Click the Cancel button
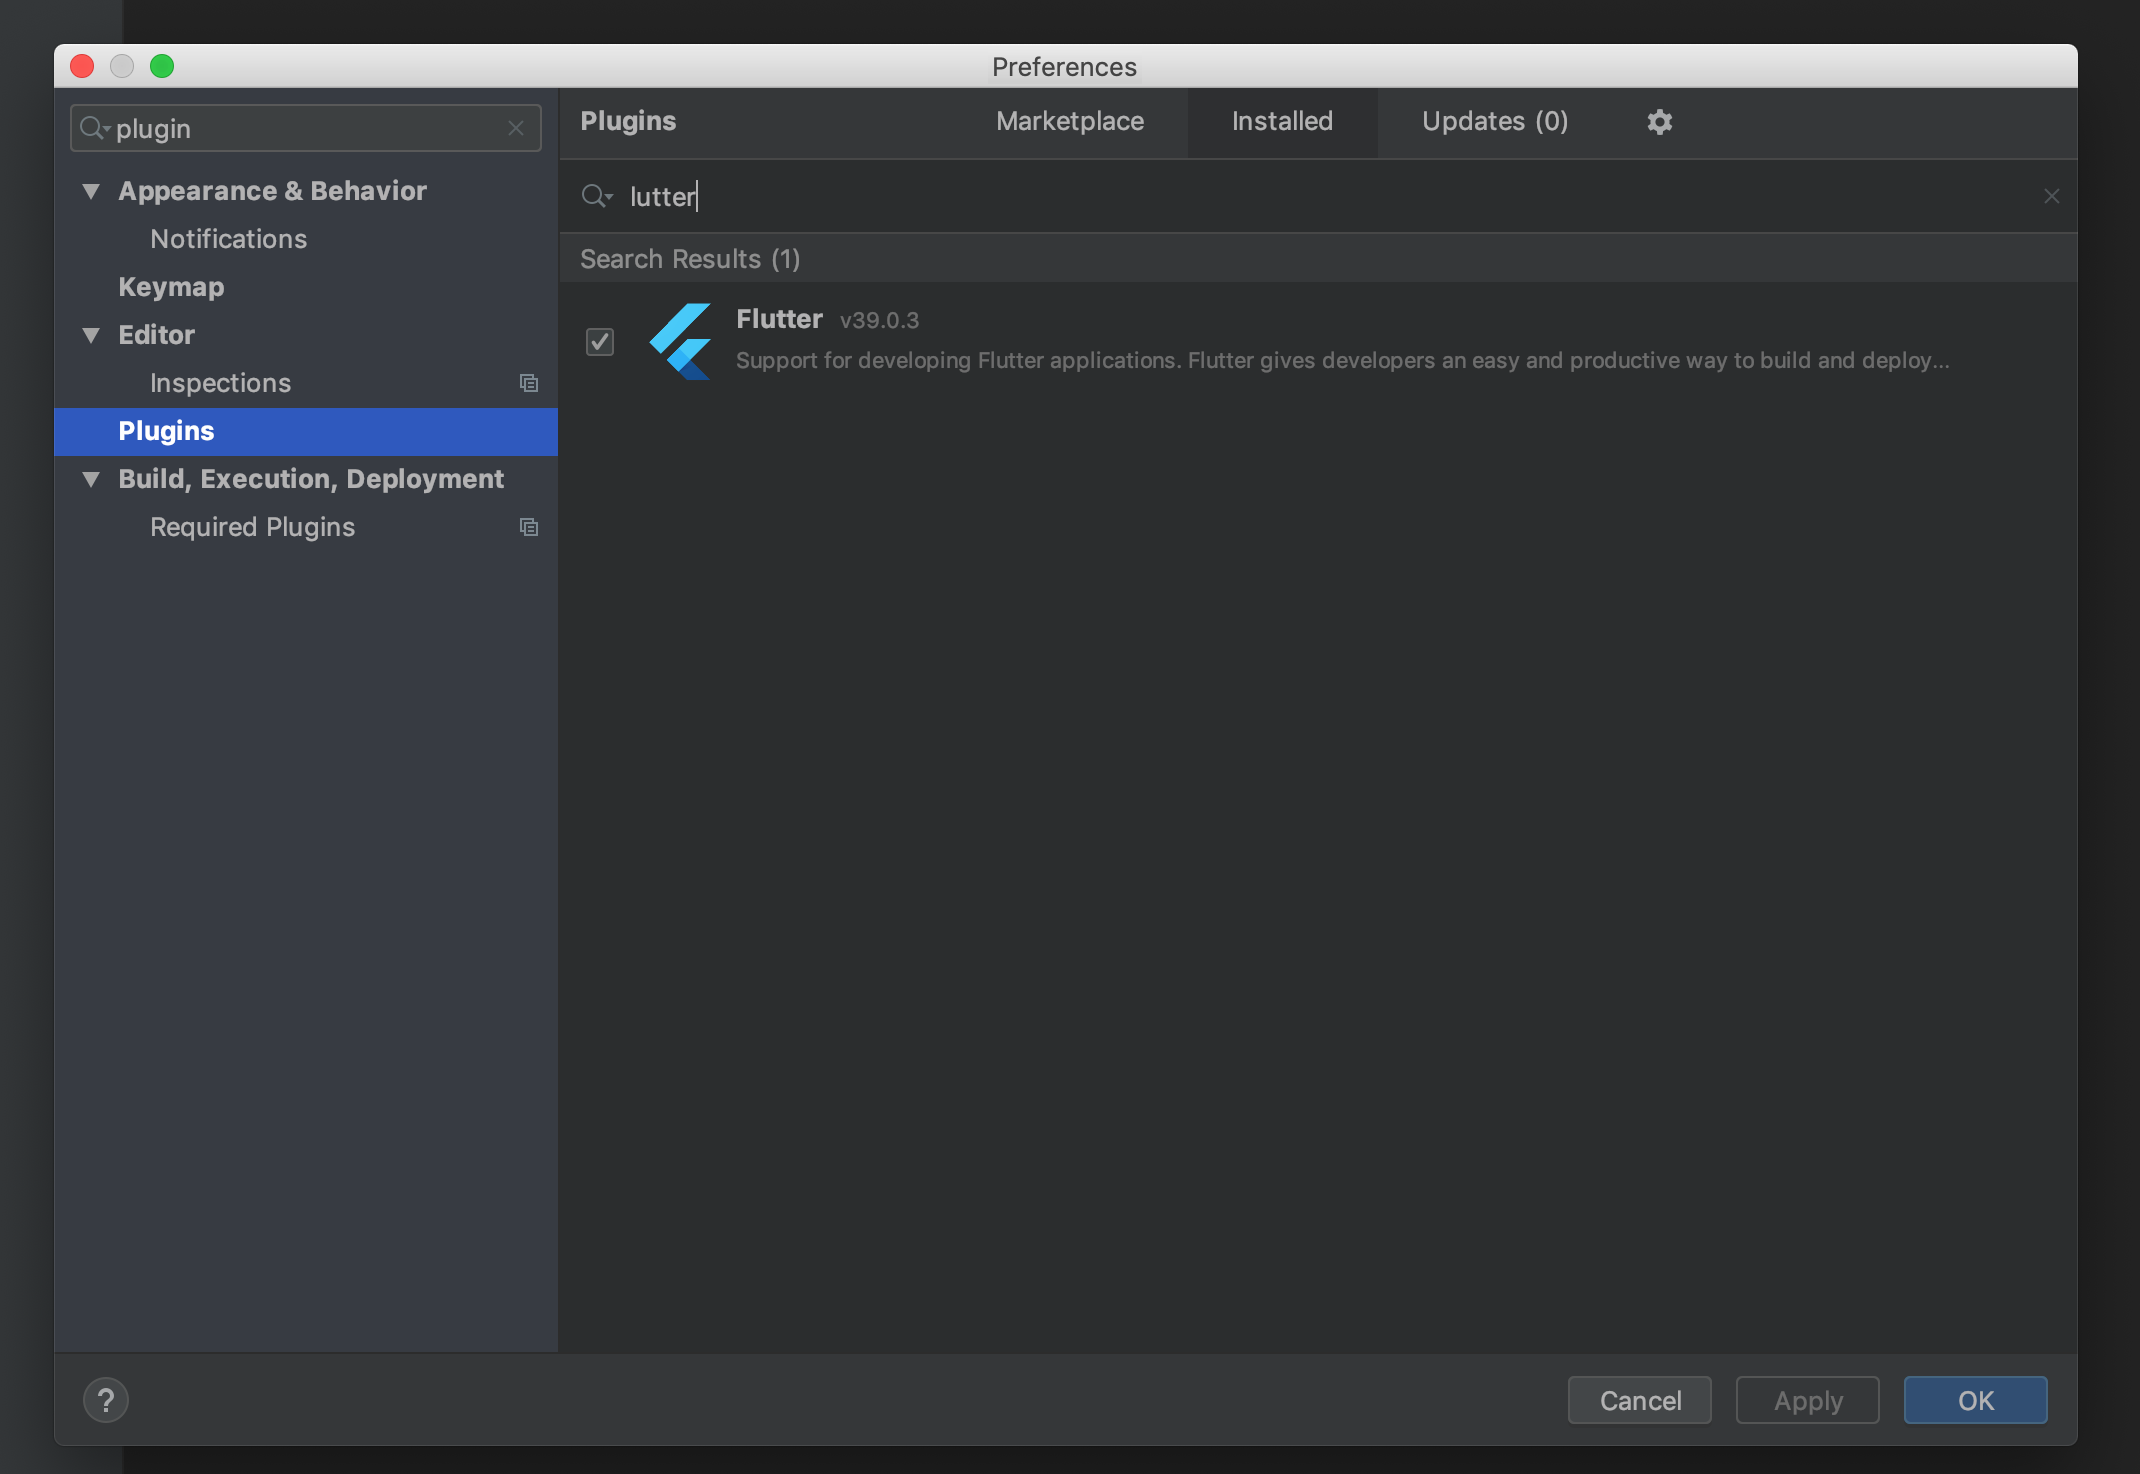The height and width of the screenshot is (1474, 2140). click(x=1640, y=1400)
